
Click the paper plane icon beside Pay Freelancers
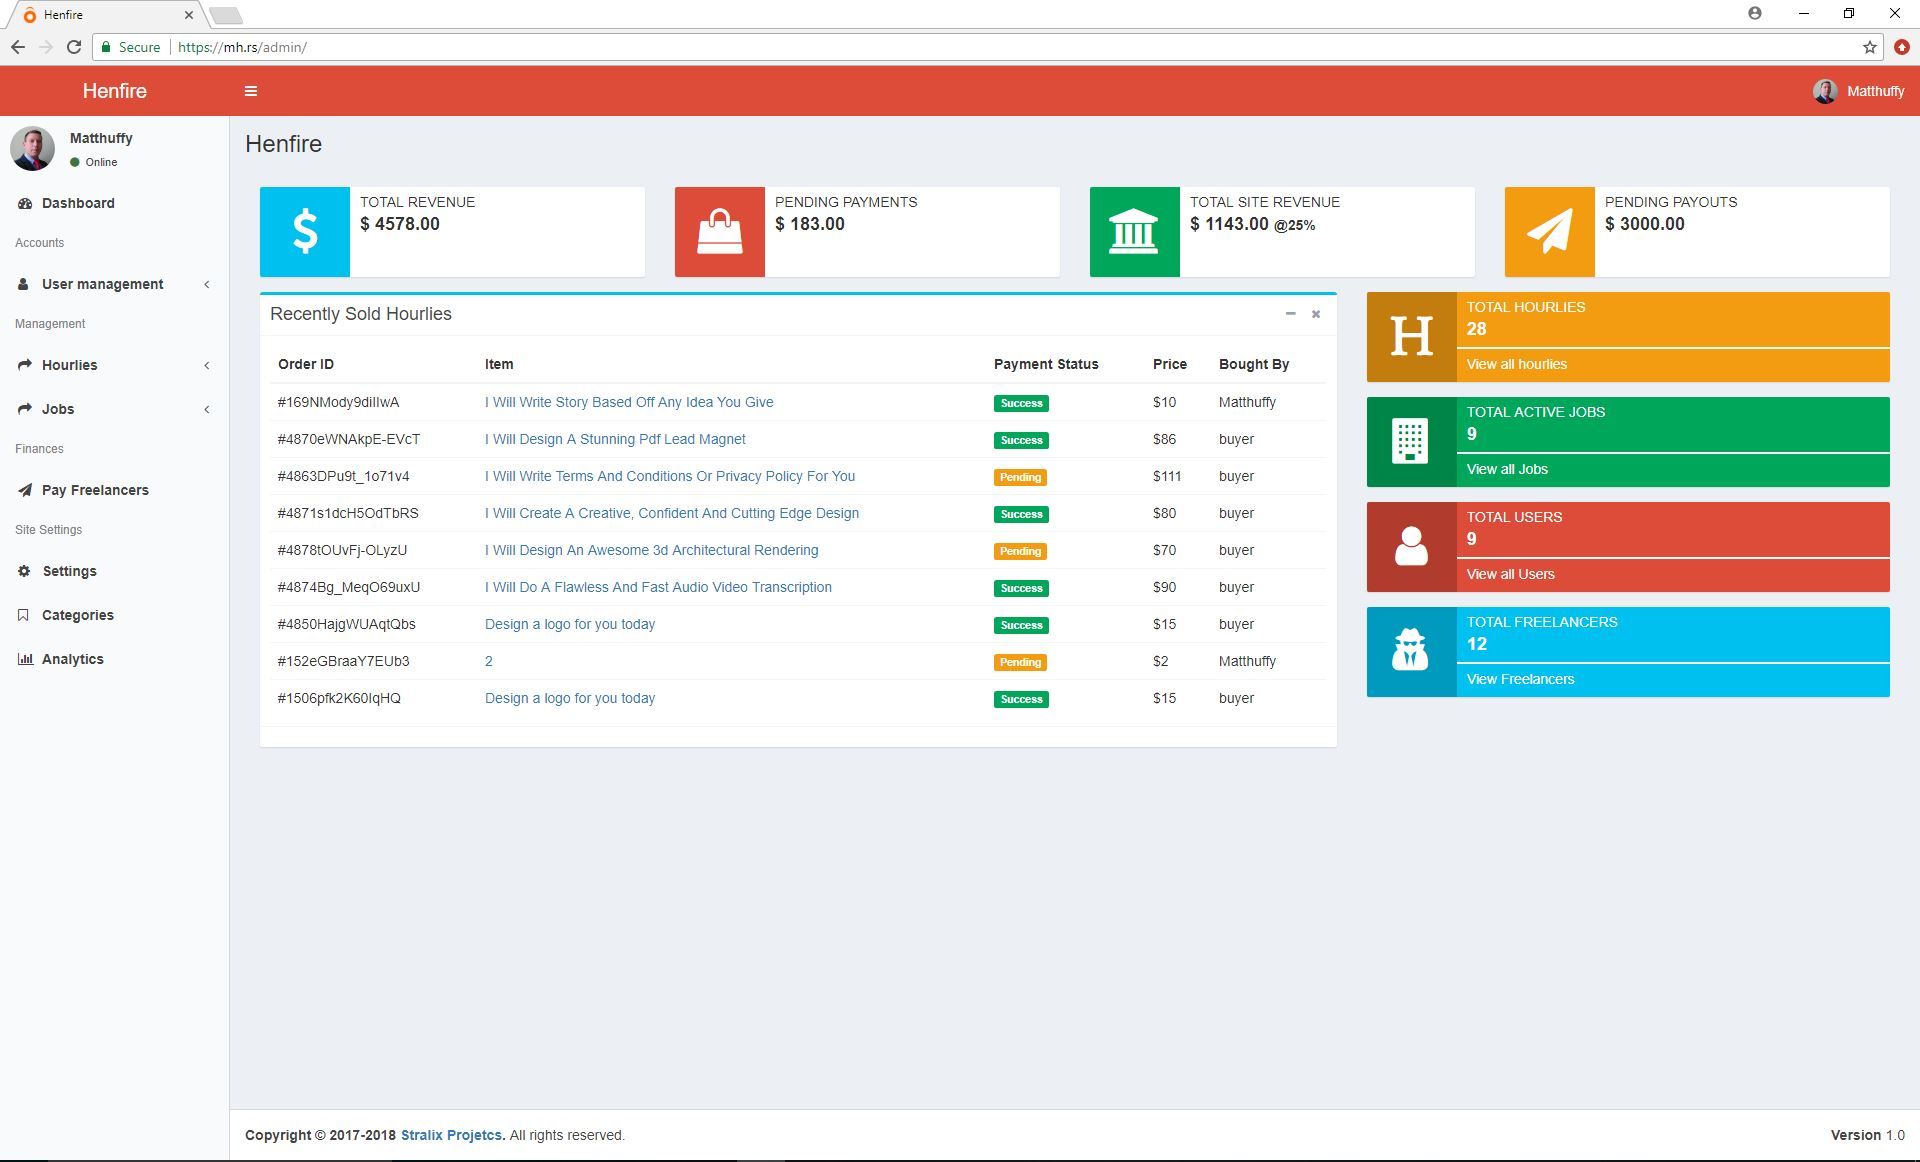[x=25, y=490]
